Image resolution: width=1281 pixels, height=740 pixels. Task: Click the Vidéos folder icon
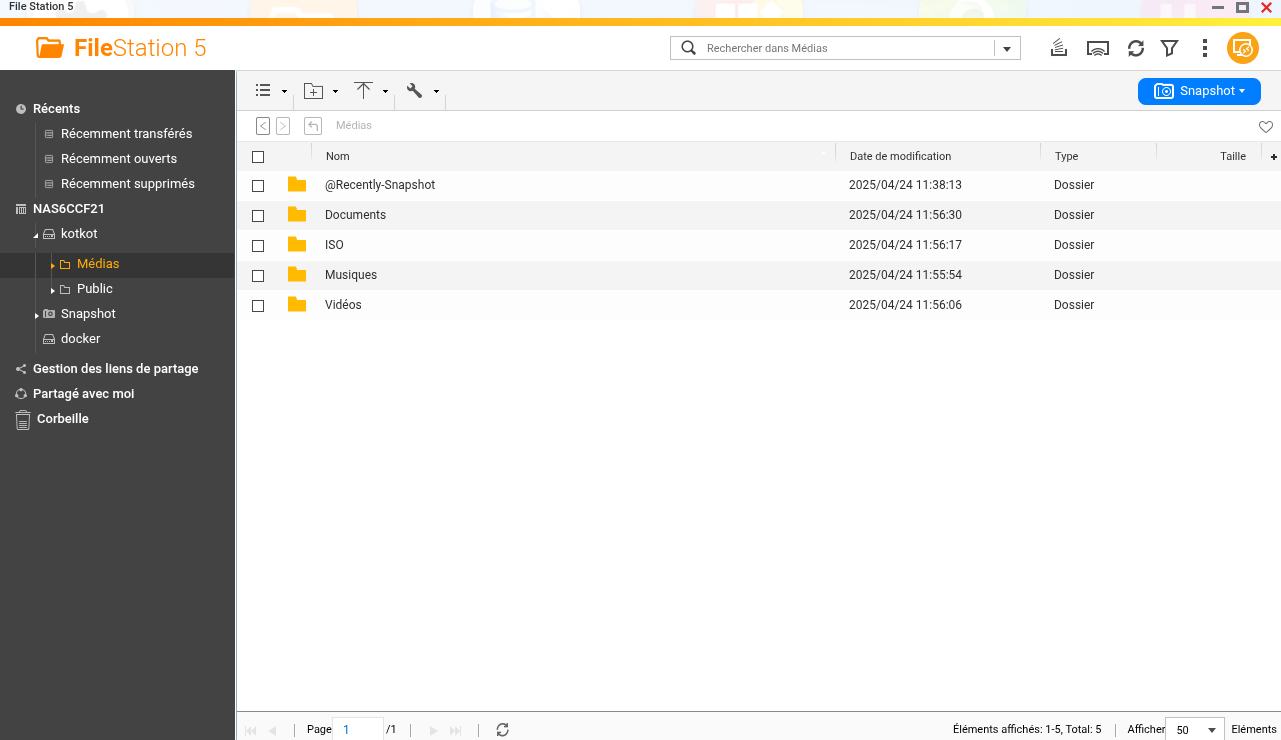297,305
